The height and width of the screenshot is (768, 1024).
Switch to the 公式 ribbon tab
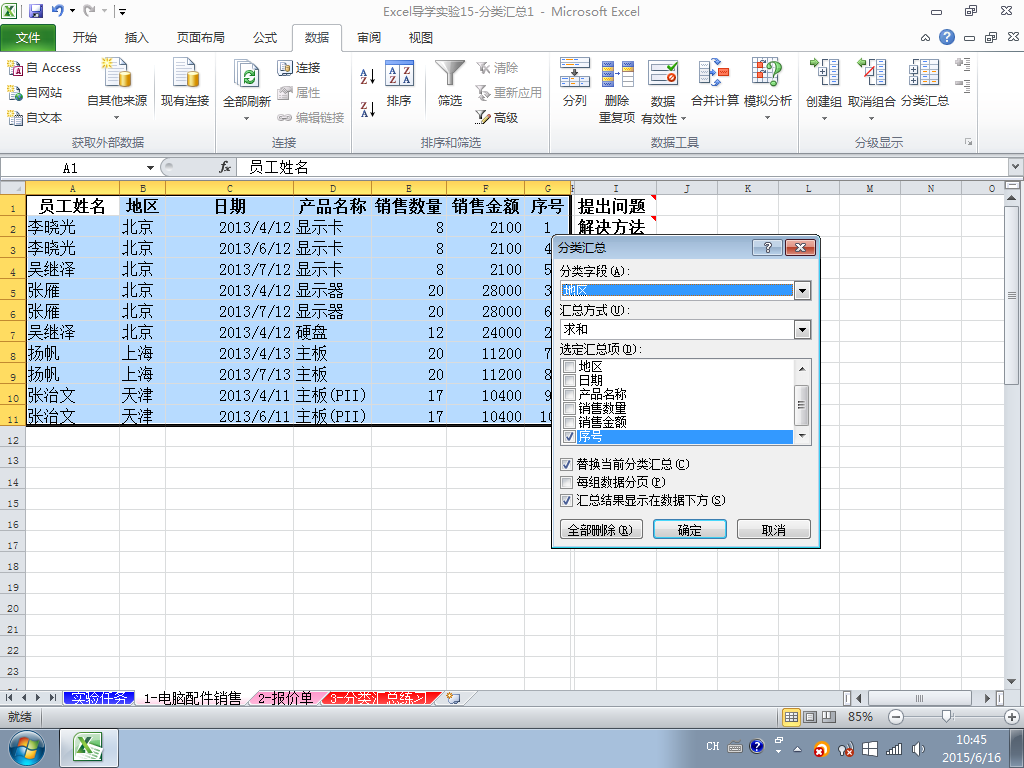(x=265, y=38)
